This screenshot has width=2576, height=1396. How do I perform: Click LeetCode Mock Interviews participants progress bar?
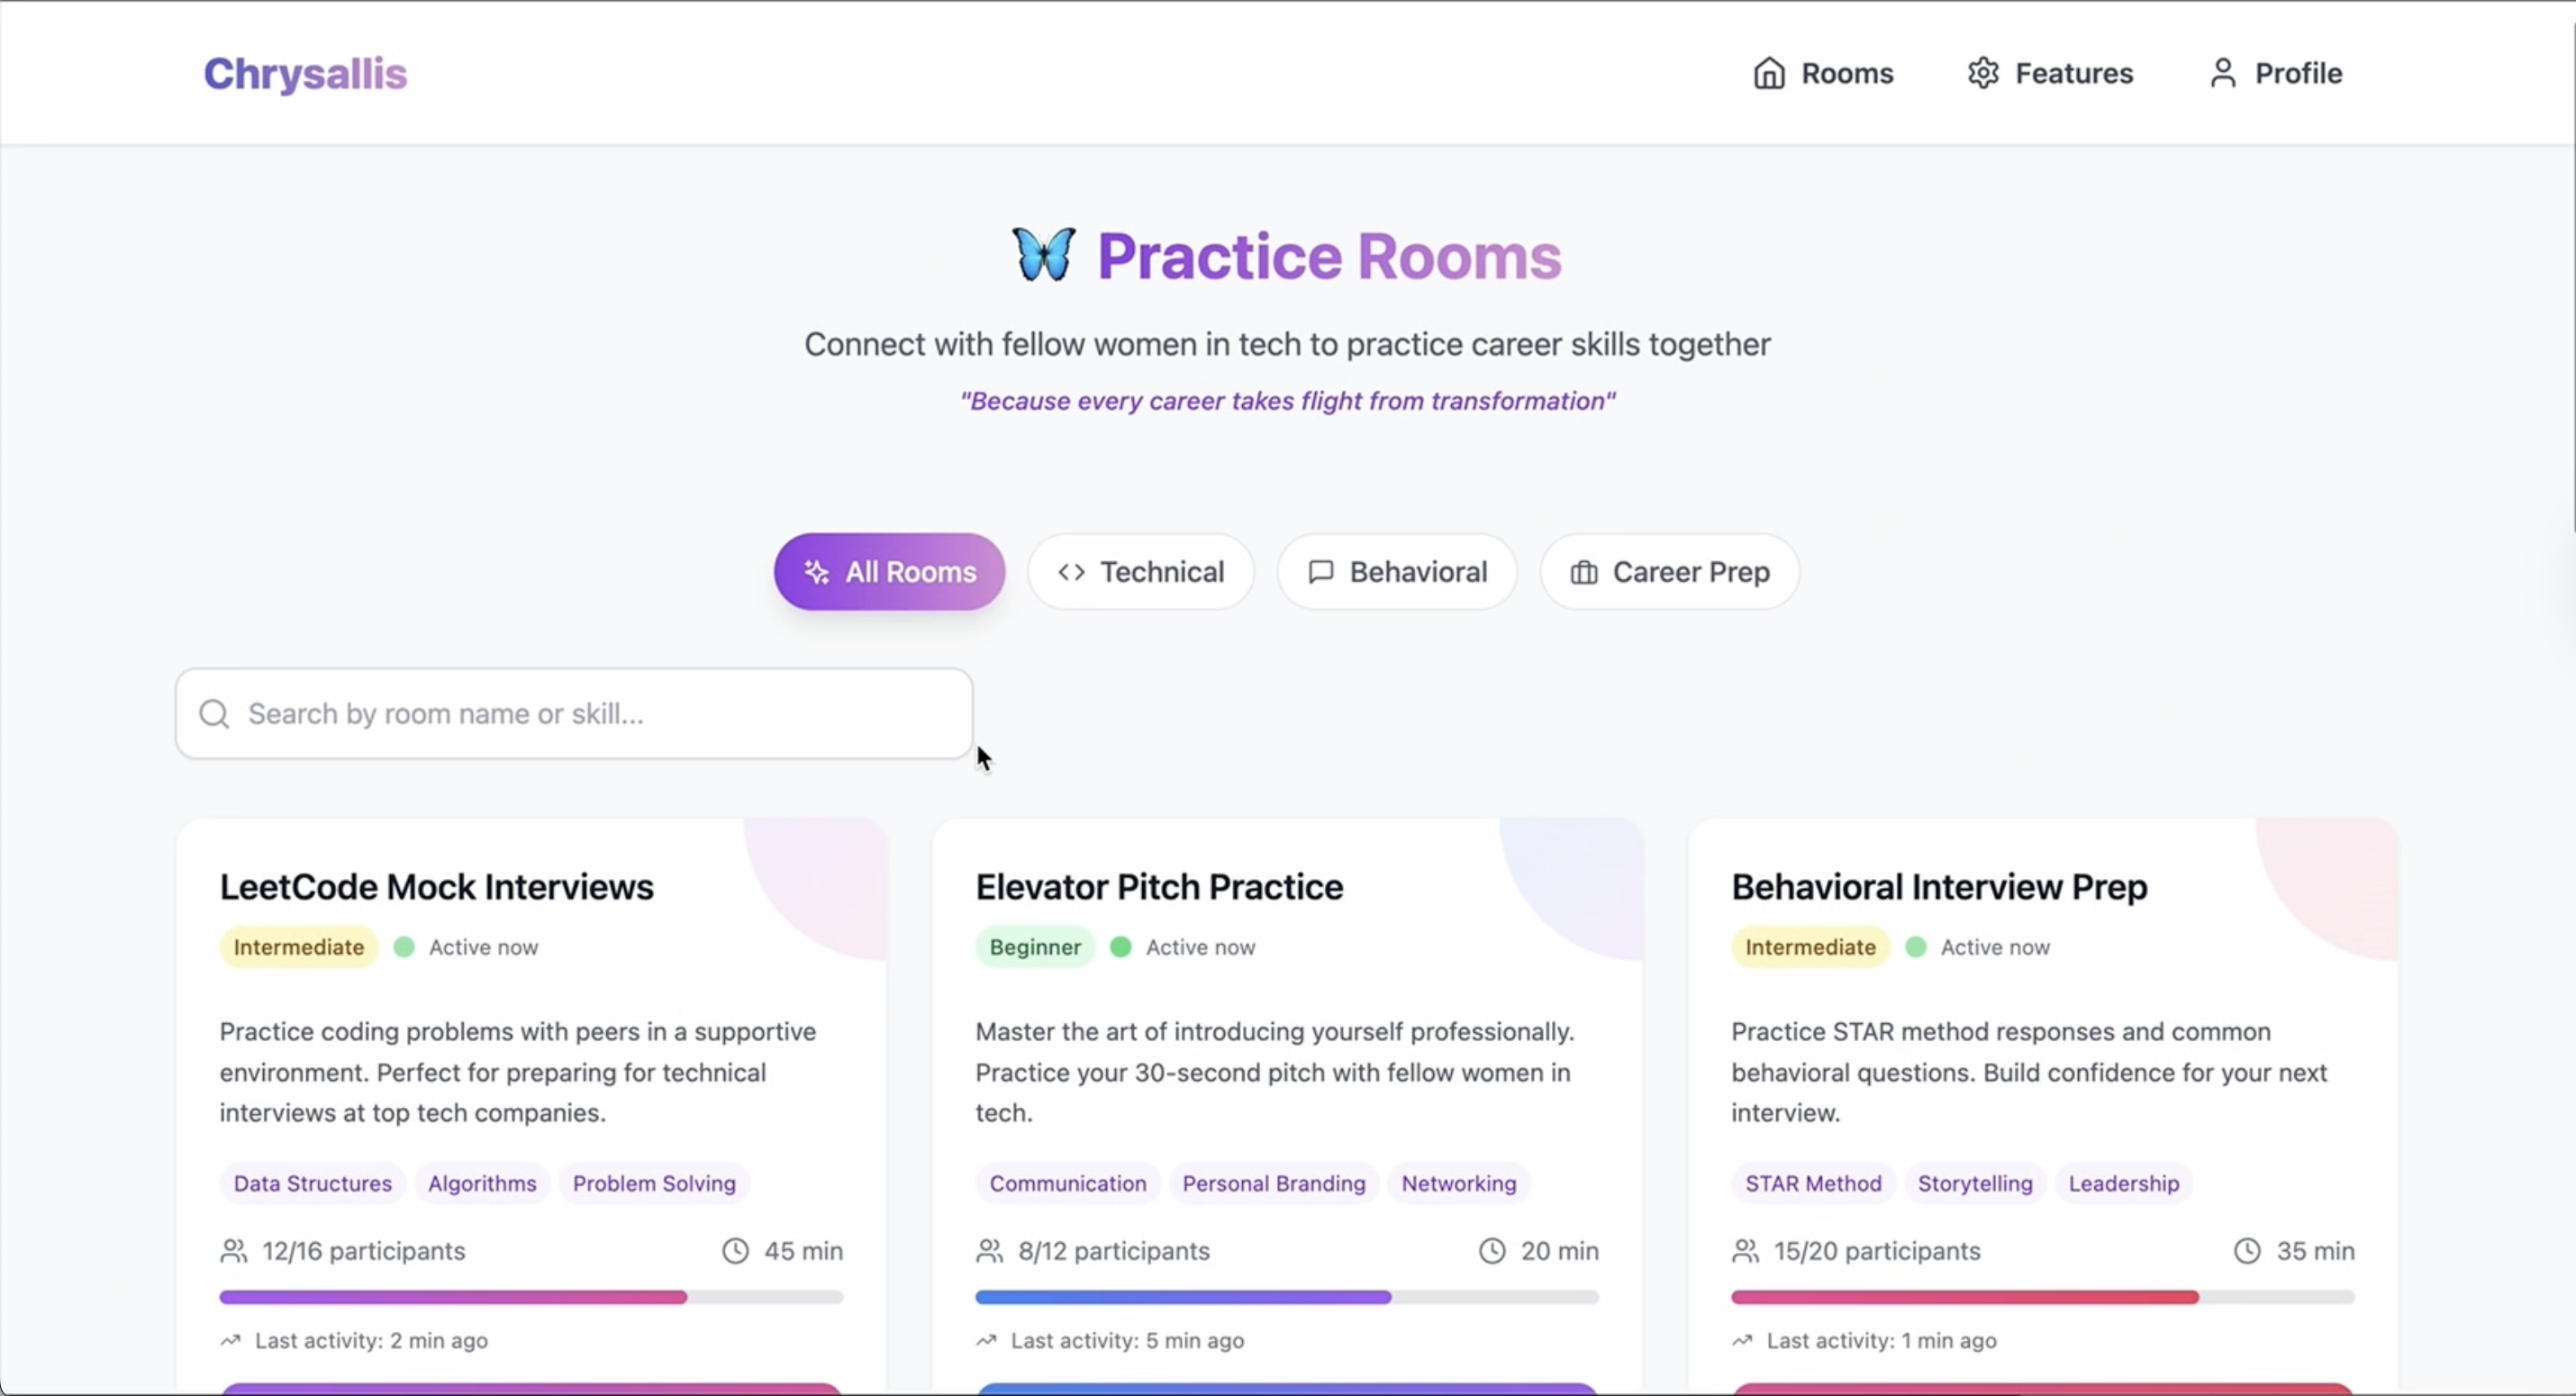pyautogui.click(x=531, y=1297)
